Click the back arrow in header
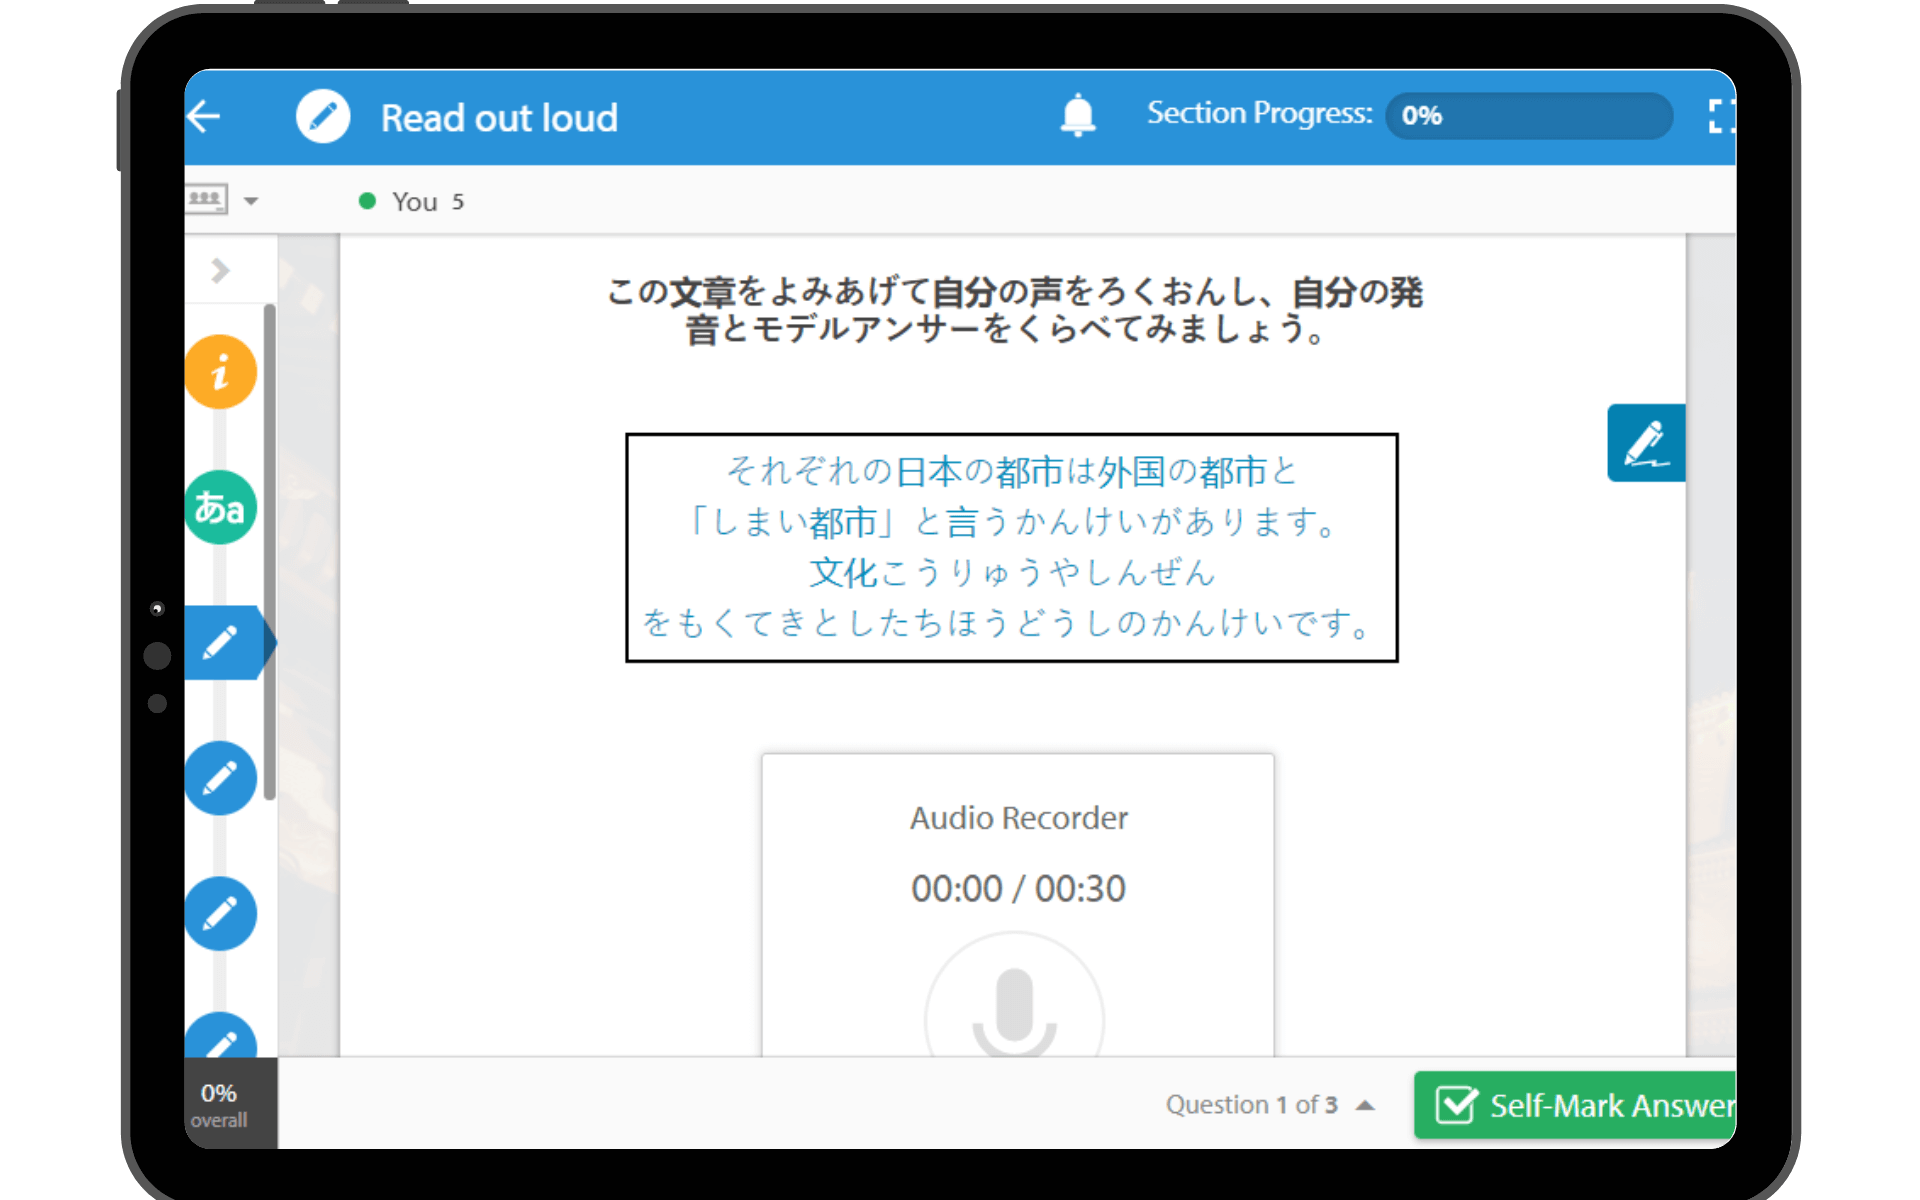1920x1200 pixels. (x=205, y=117)
